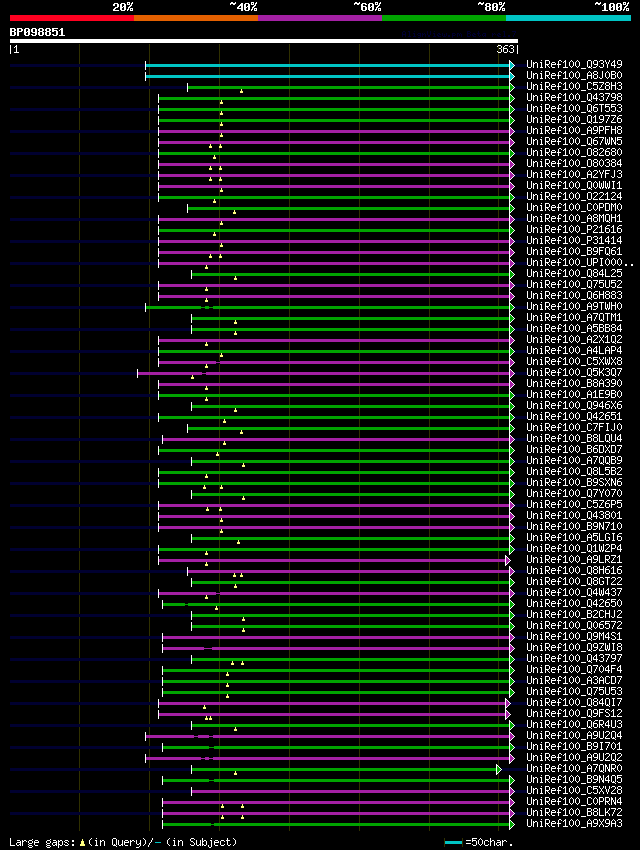Click the UniRef100_Q43801 label
This screenshot has width=640, height=850.
pos(574,516)
